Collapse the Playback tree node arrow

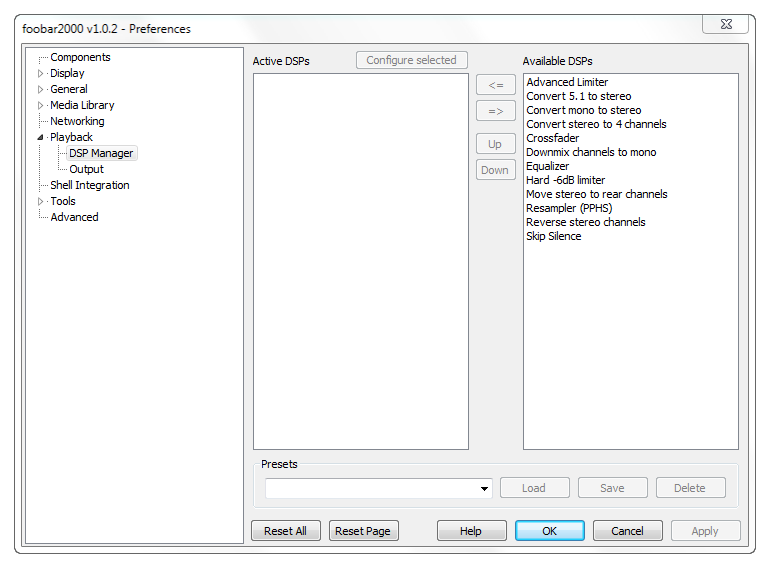click(41, 137)
